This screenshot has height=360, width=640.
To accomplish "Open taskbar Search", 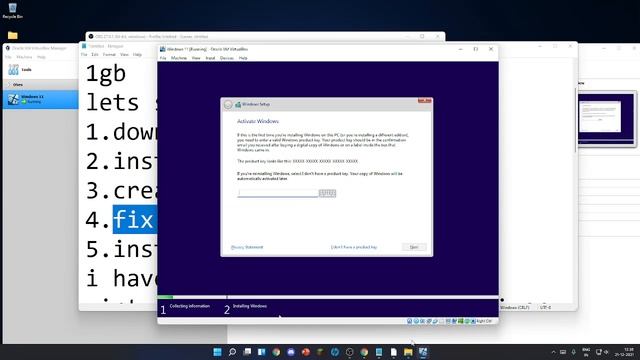I will 232,352.
